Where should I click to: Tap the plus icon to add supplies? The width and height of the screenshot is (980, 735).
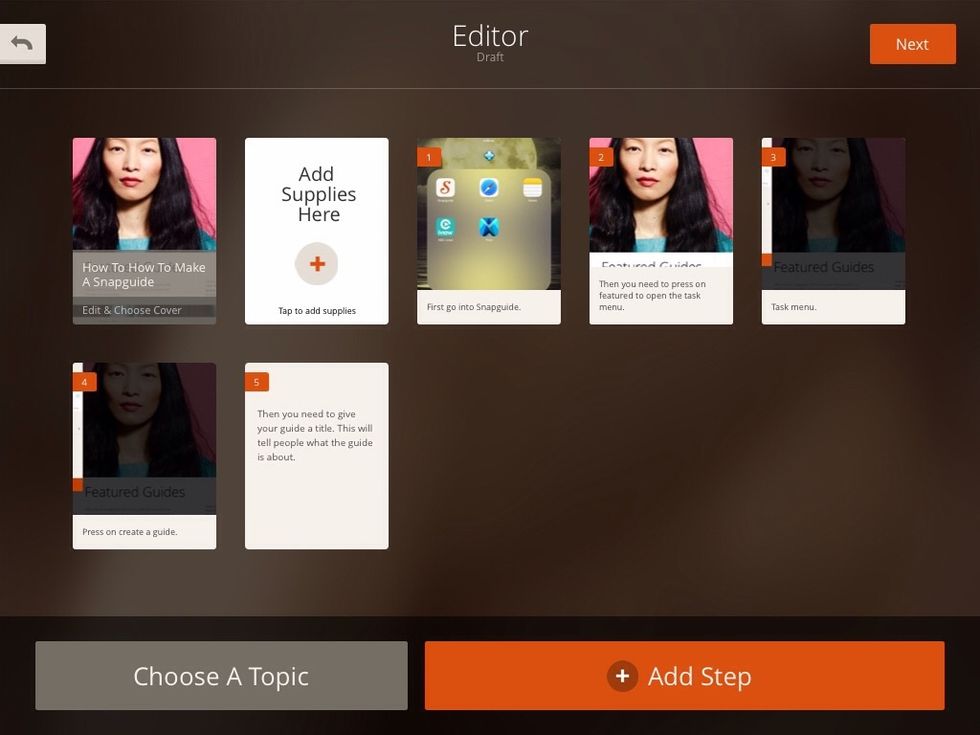click(x=316, y=264)
